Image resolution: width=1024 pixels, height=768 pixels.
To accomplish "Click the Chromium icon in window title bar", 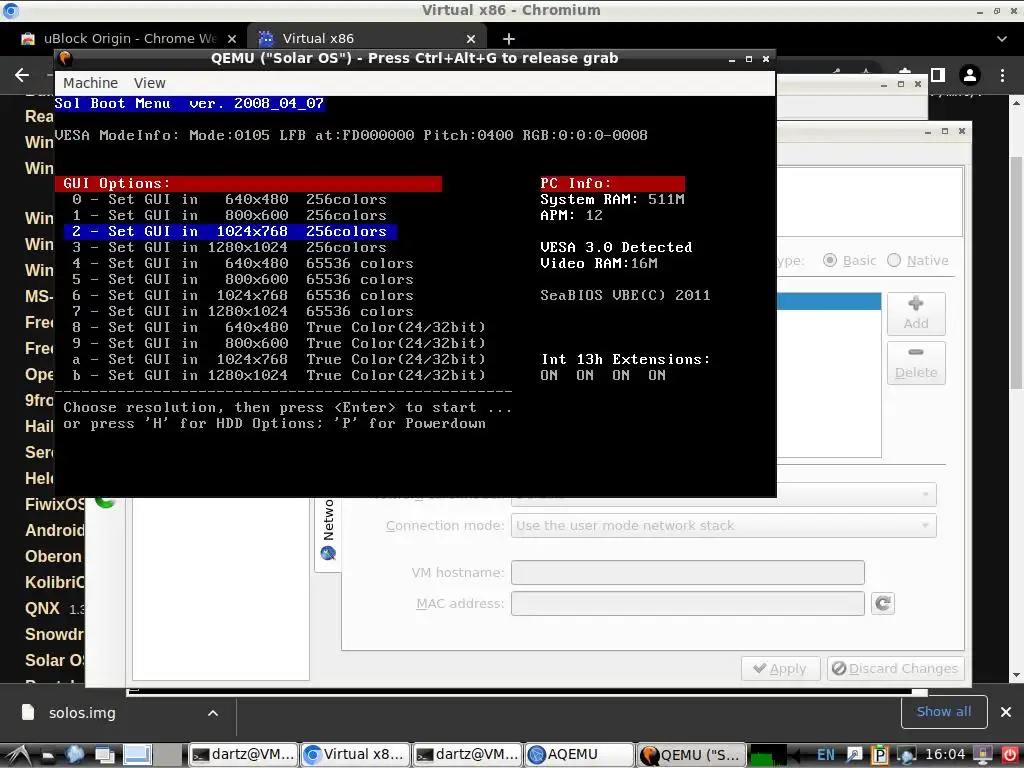I will click(11, 10).
